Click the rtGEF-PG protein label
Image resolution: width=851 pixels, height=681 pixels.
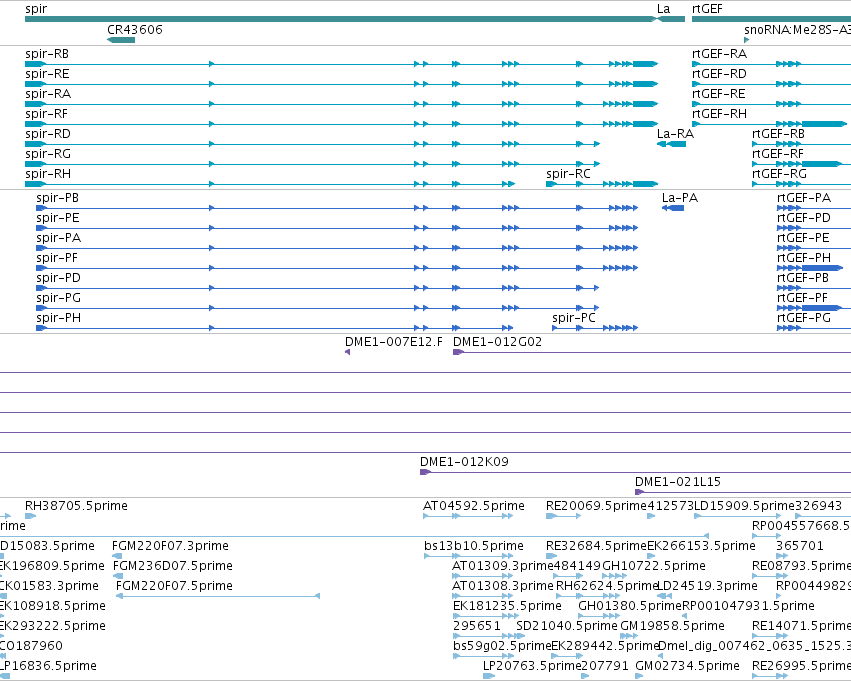(804, 318)
